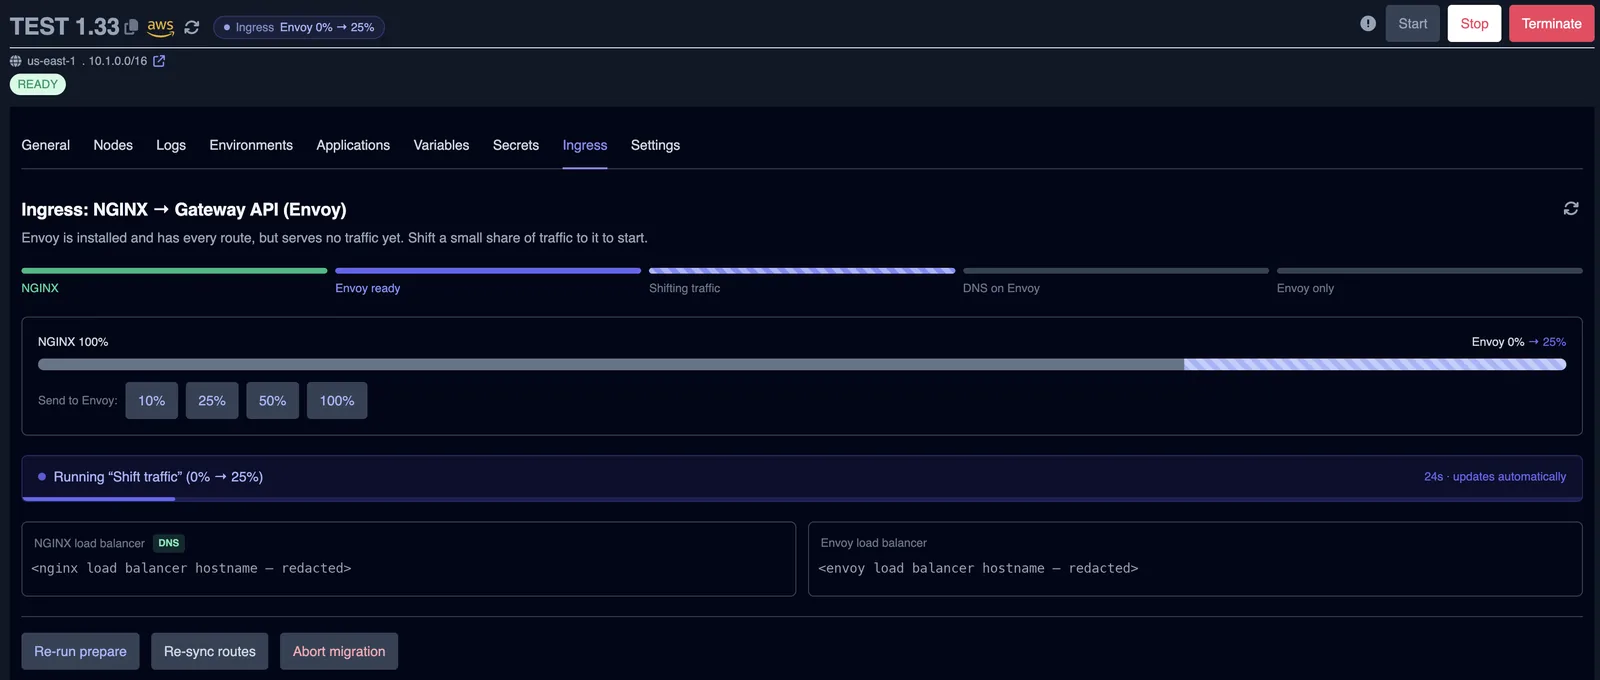Click the us-east-1 region label
Screen dimensions: 1600x680
51,61
